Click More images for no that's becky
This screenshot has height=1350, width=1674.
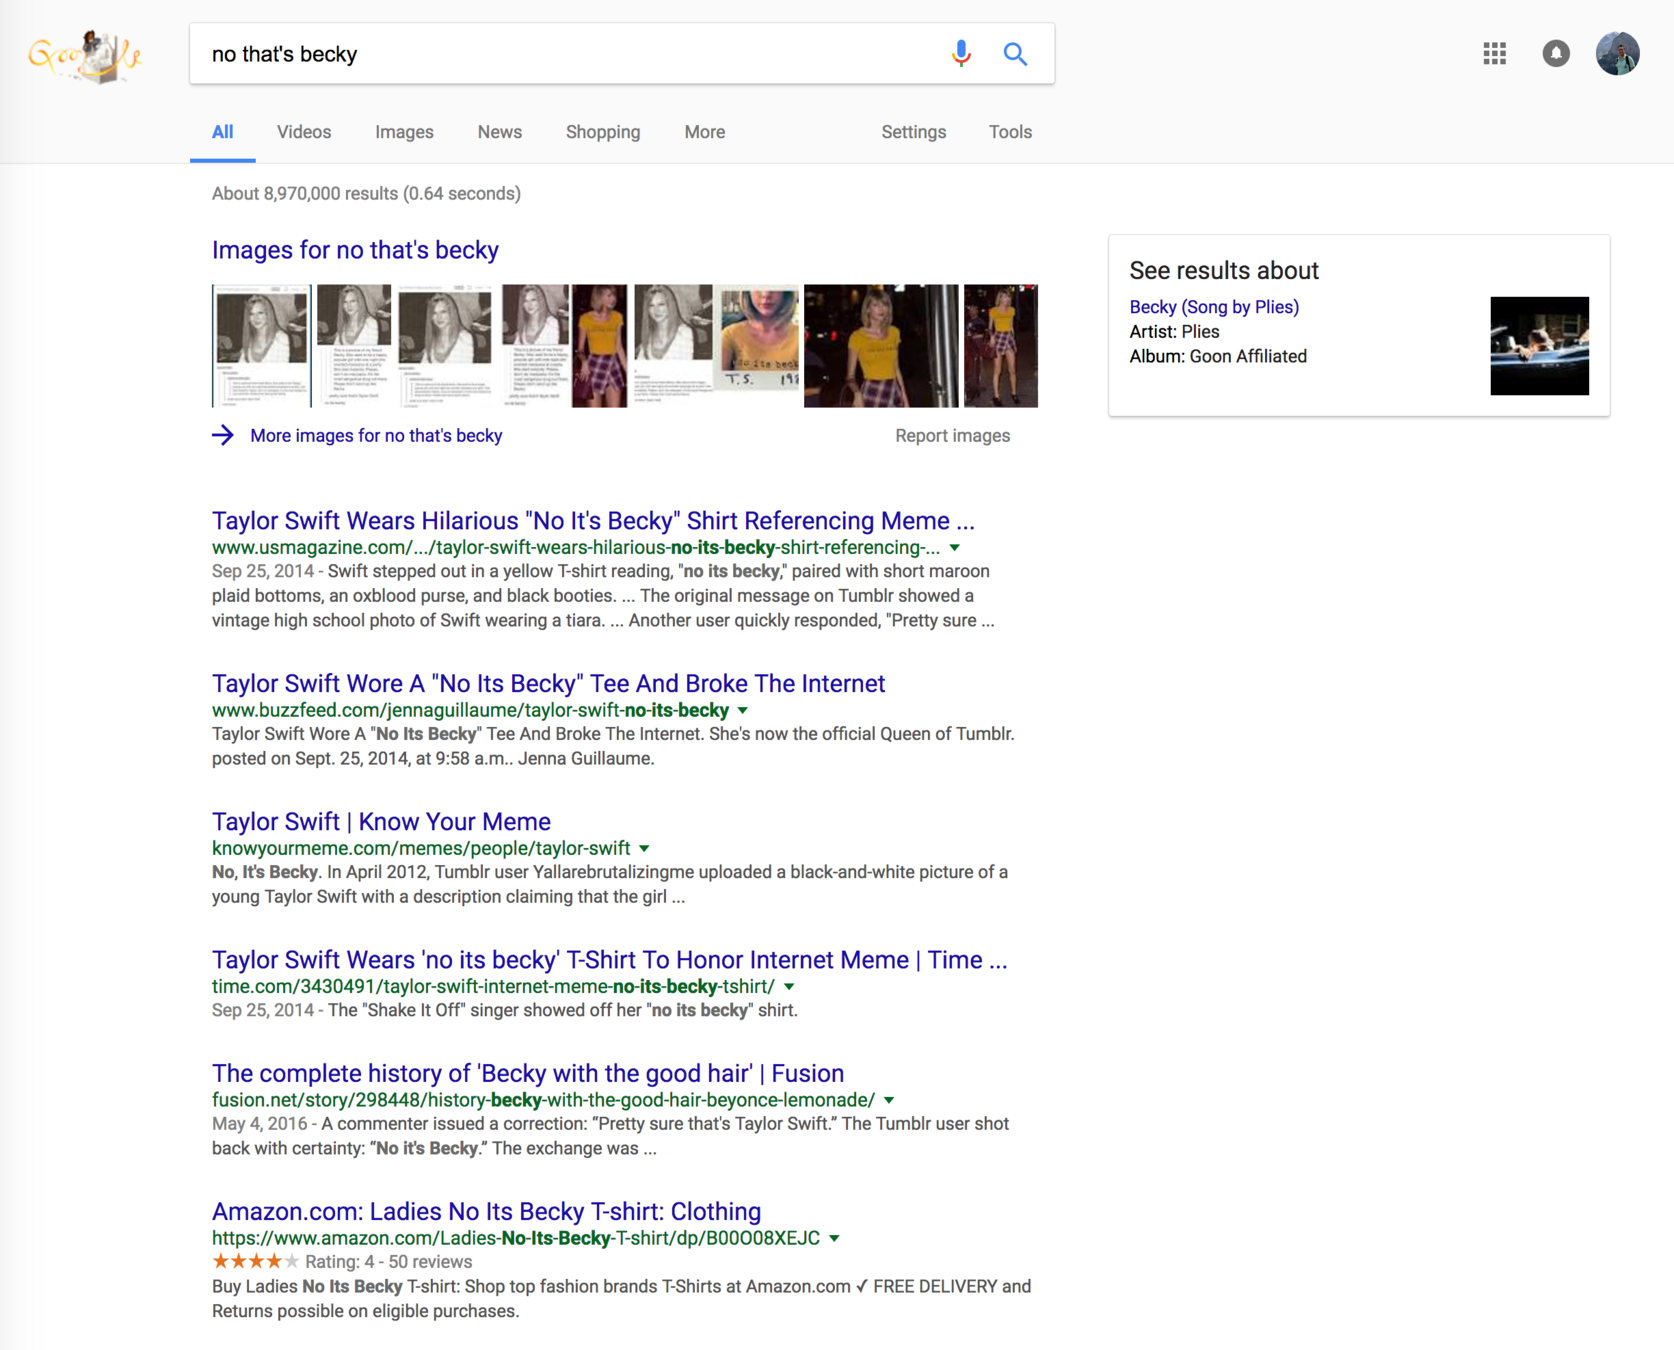[x=376, y=436]
